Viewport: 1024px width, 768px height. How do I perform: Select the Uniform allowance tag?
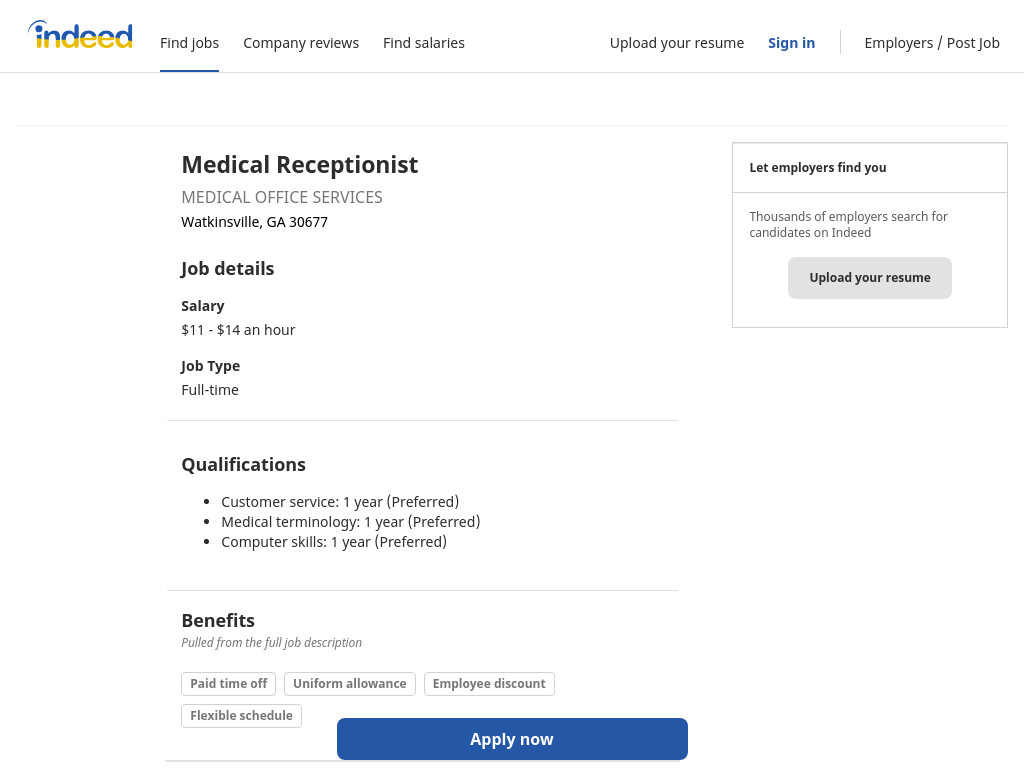[x=349, y=684]
